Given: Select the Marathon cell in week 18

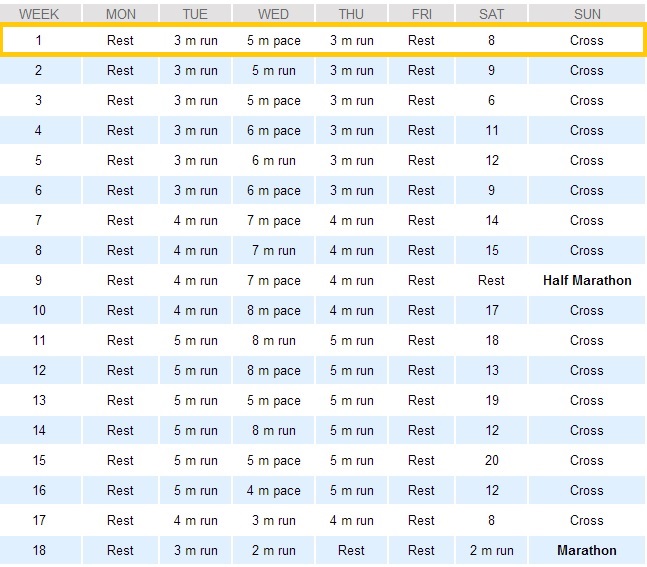Looking at the screenshot, I should pos(587,550).
